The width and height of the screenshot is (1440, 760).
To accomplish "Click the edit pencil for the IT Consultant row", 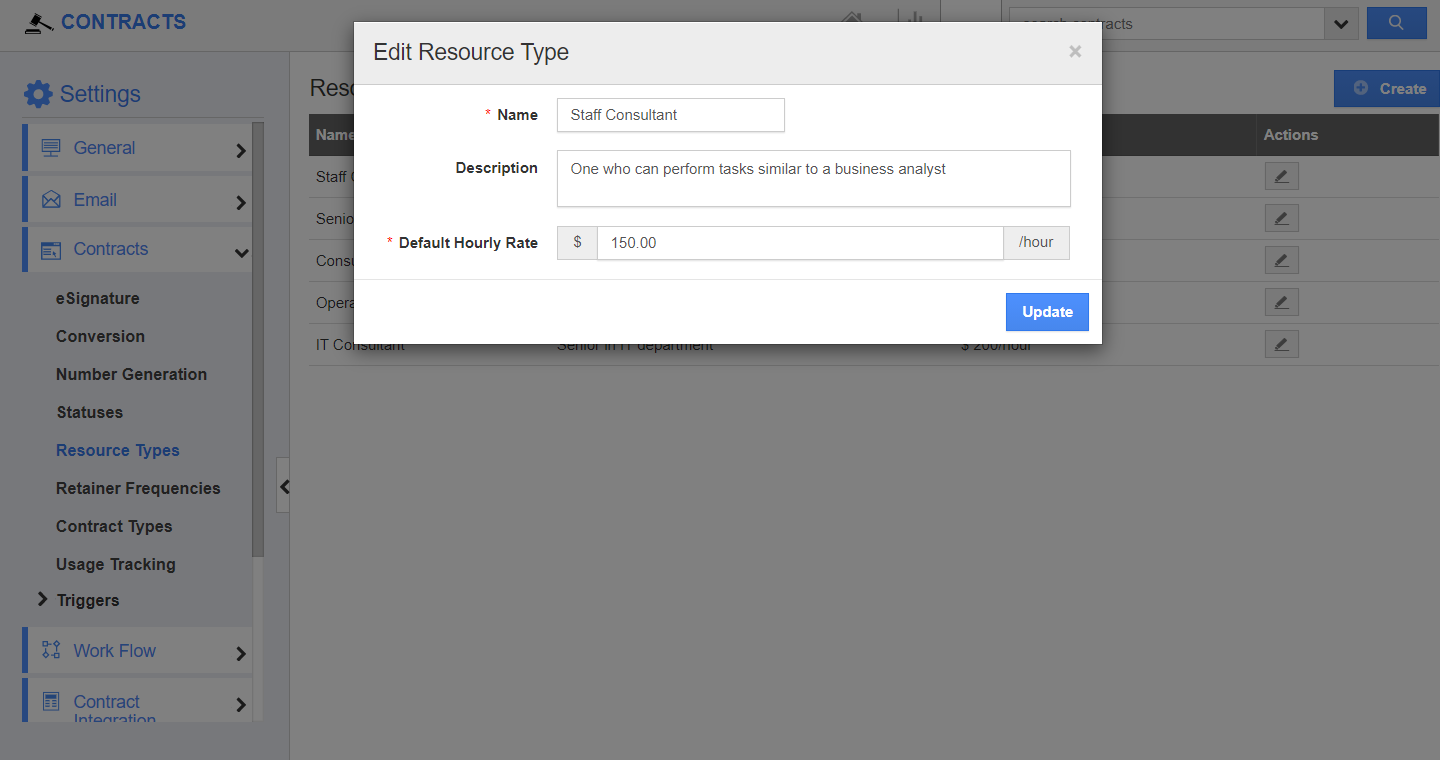I will pyautogui.click(x=1281, y=343).
